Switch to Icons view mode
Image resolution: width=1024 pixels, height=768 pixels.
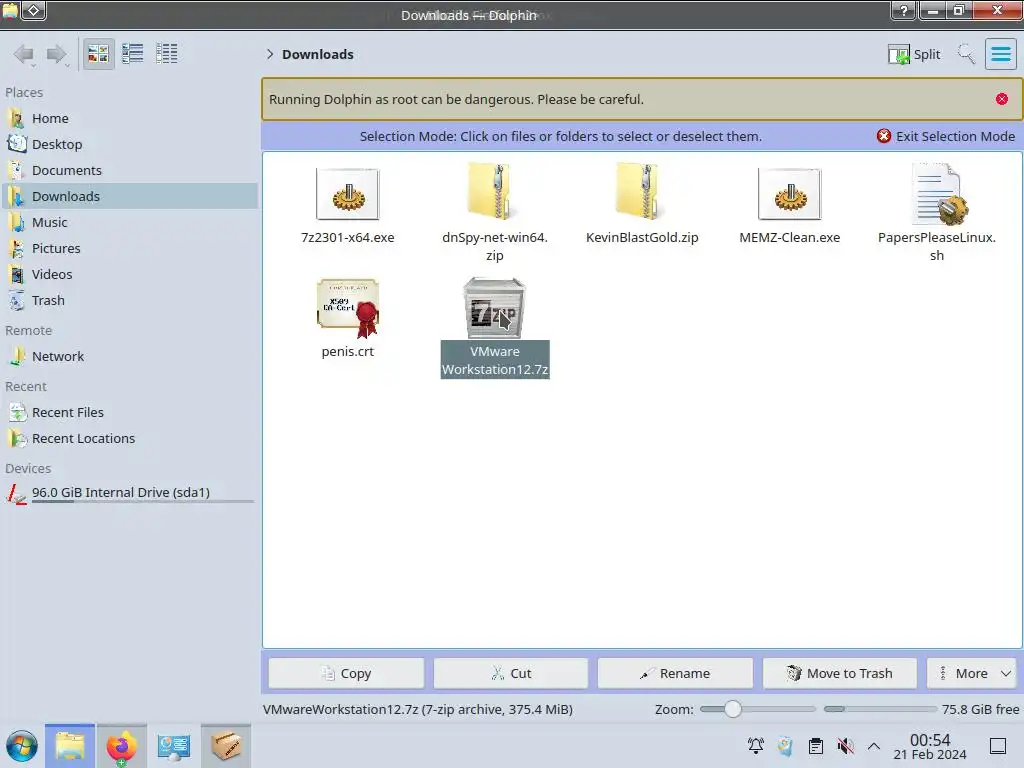click(x=99, y=54)
